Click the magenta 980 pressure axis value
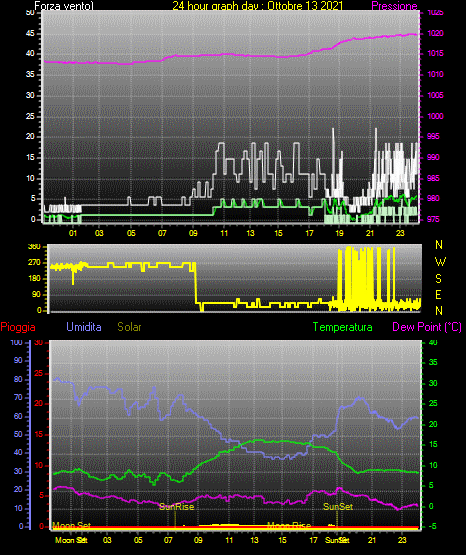Viewport: 466px width, 555px height. coord(433,198)
